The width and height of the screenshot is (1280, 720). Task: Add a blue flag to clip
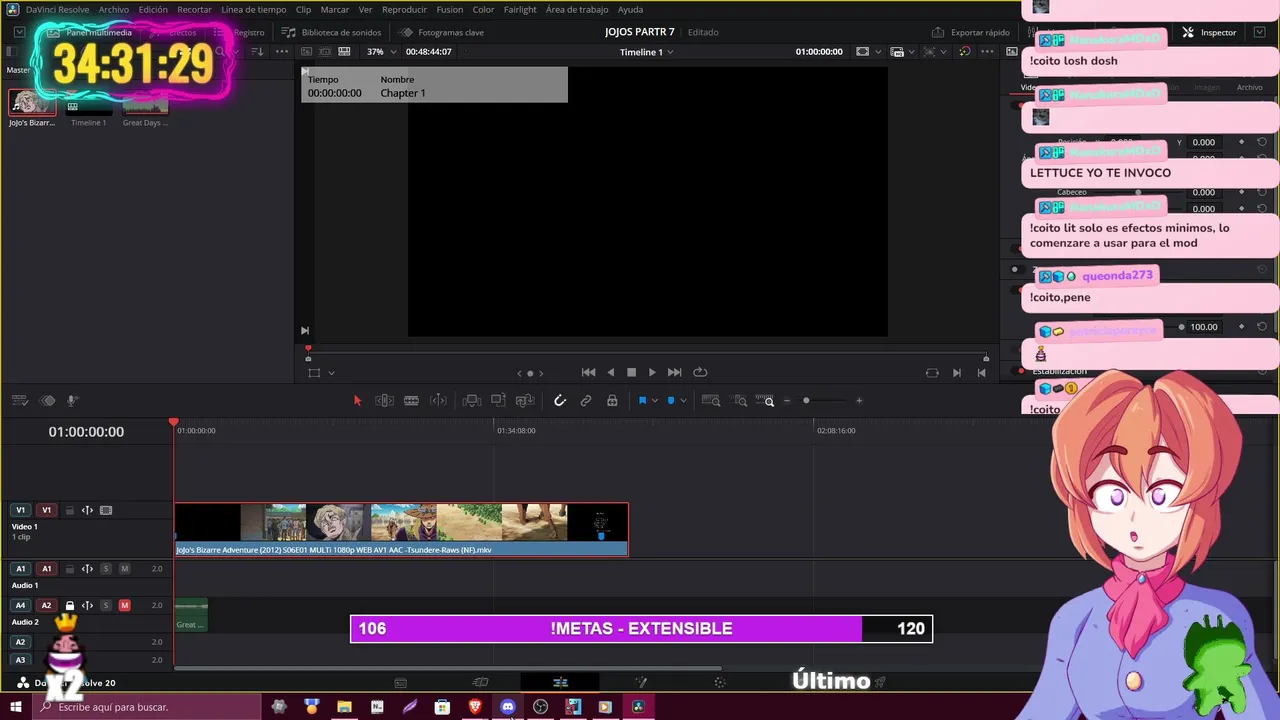[x=642, y=401]
